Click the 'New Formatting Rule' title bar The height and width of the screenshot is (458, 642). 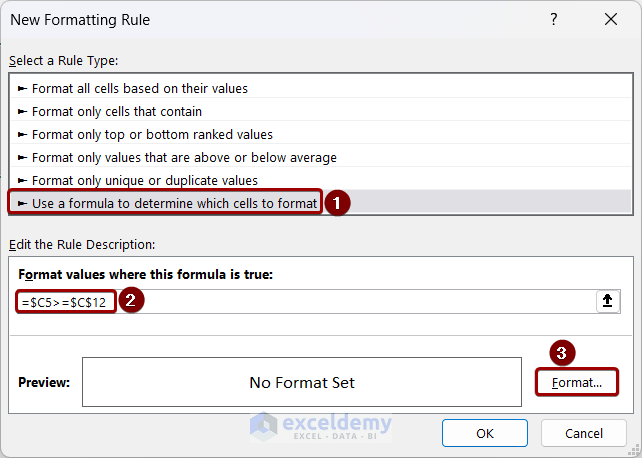pyautogui.click(x=250, y=20)
